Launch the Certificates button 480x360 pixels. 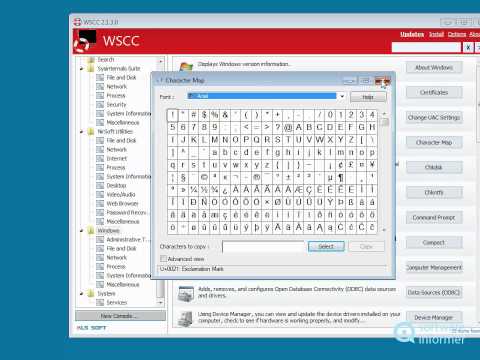tap(434, 92)
